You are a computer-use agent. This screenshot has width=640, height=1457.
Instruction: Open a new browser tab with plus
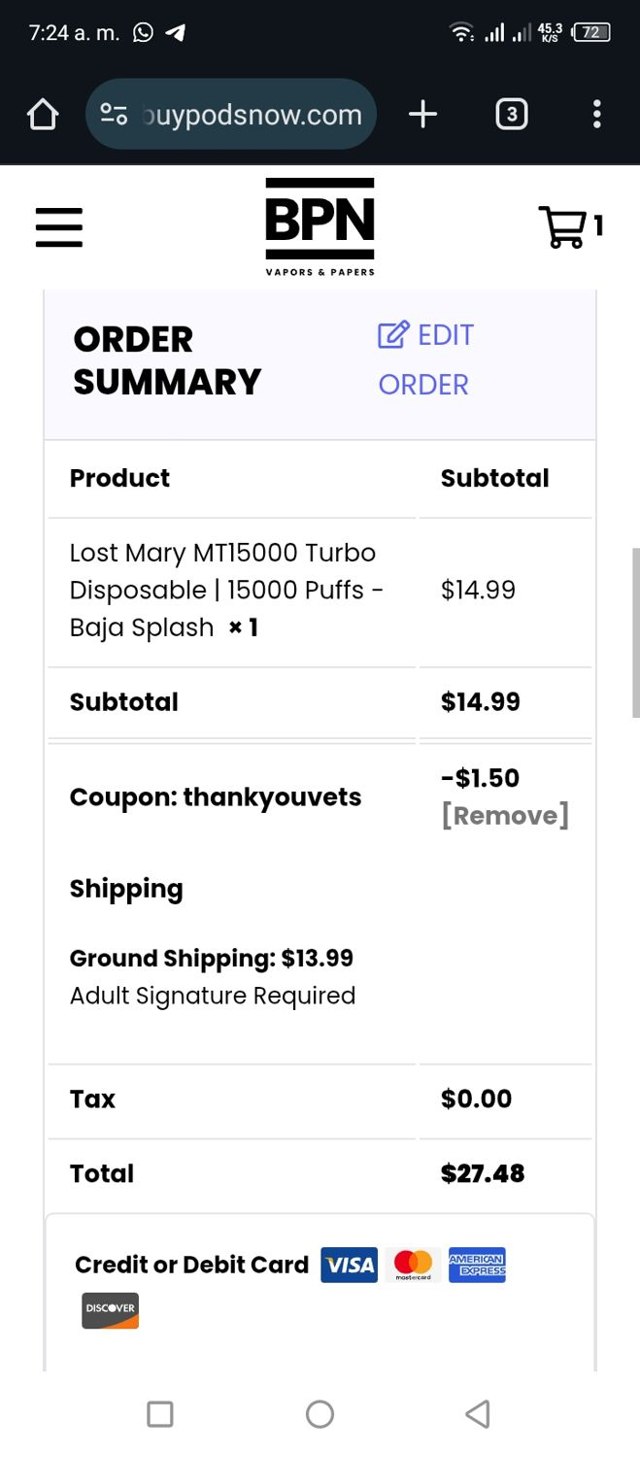423,115
